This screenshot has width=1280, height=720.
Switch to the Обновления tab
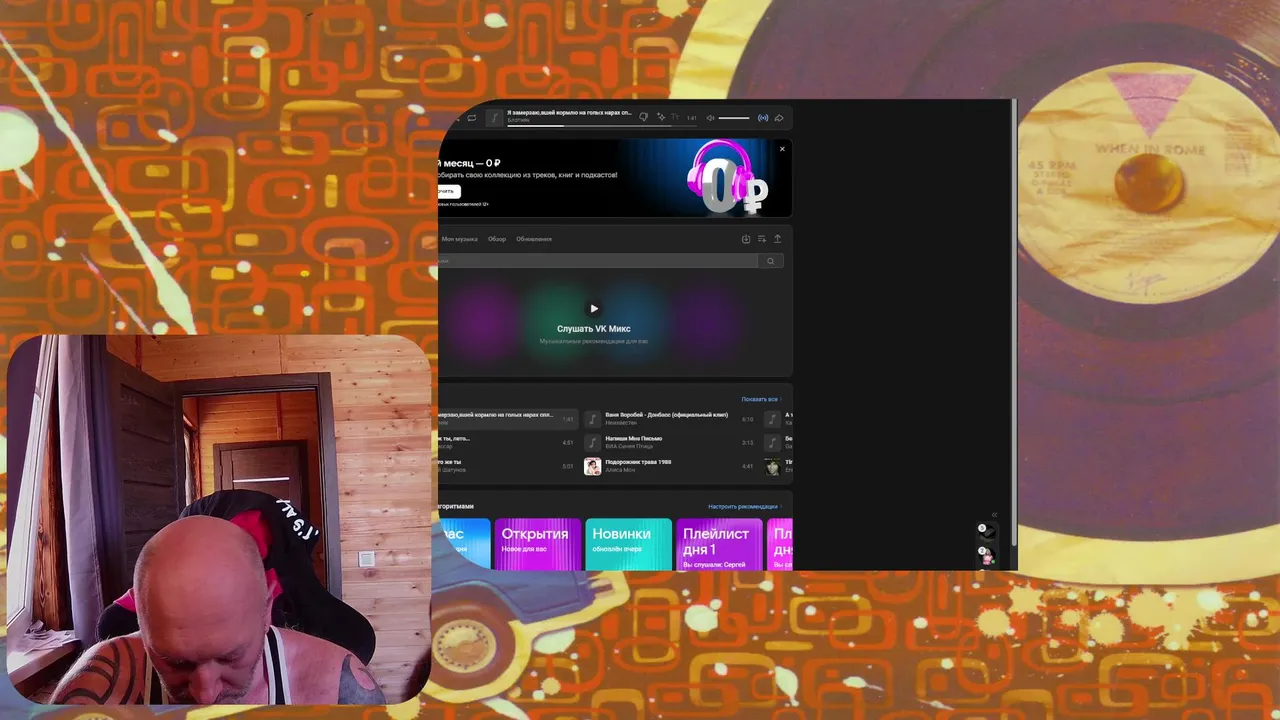pyautogui.click(x=534, y=239)
